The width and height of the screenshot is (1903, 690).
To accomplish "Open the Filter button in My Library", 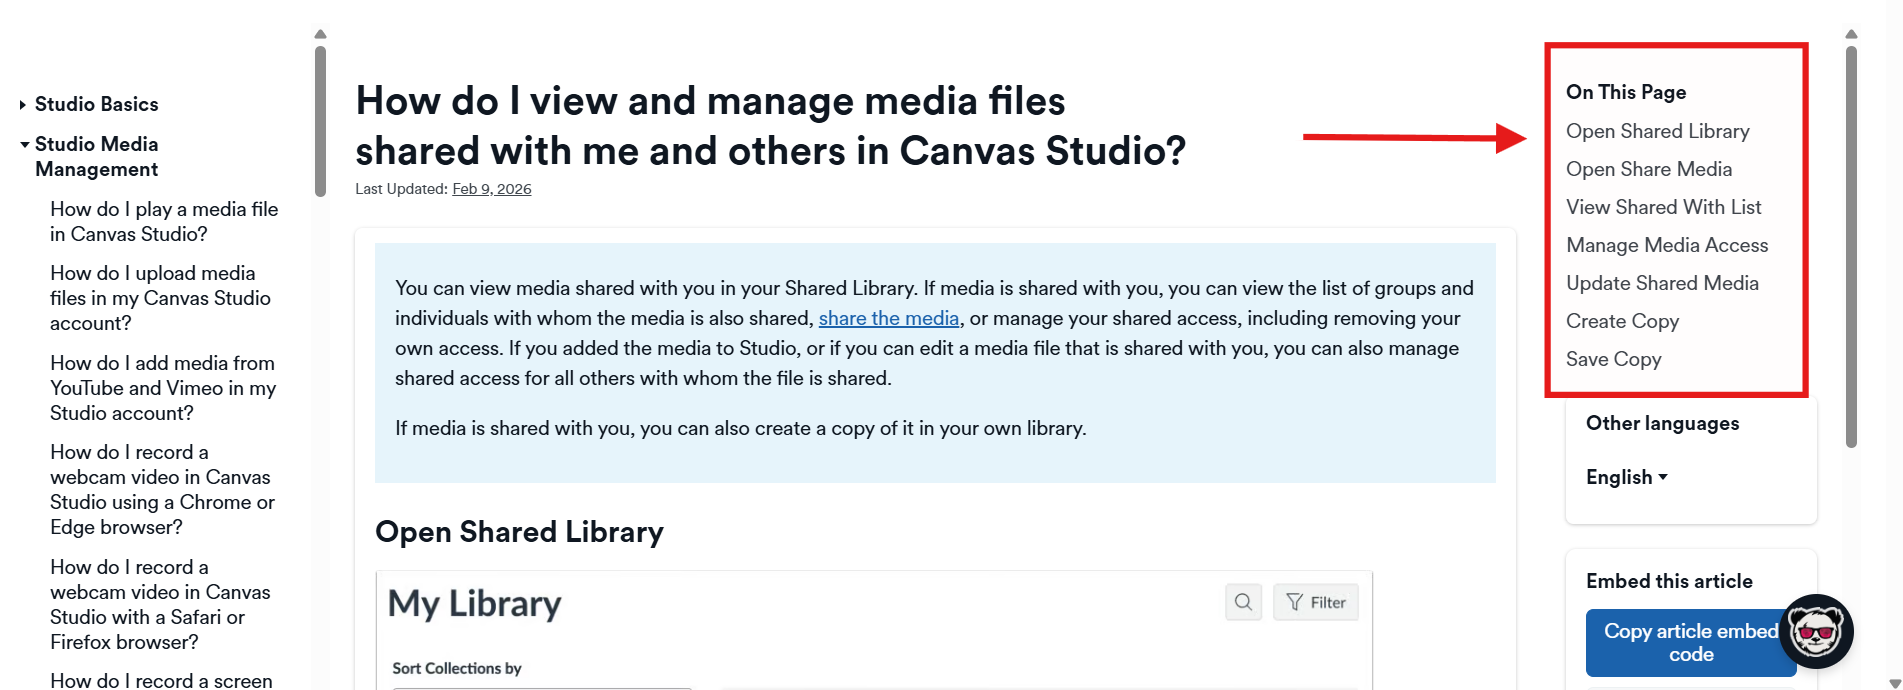I will click(1316, 602).
